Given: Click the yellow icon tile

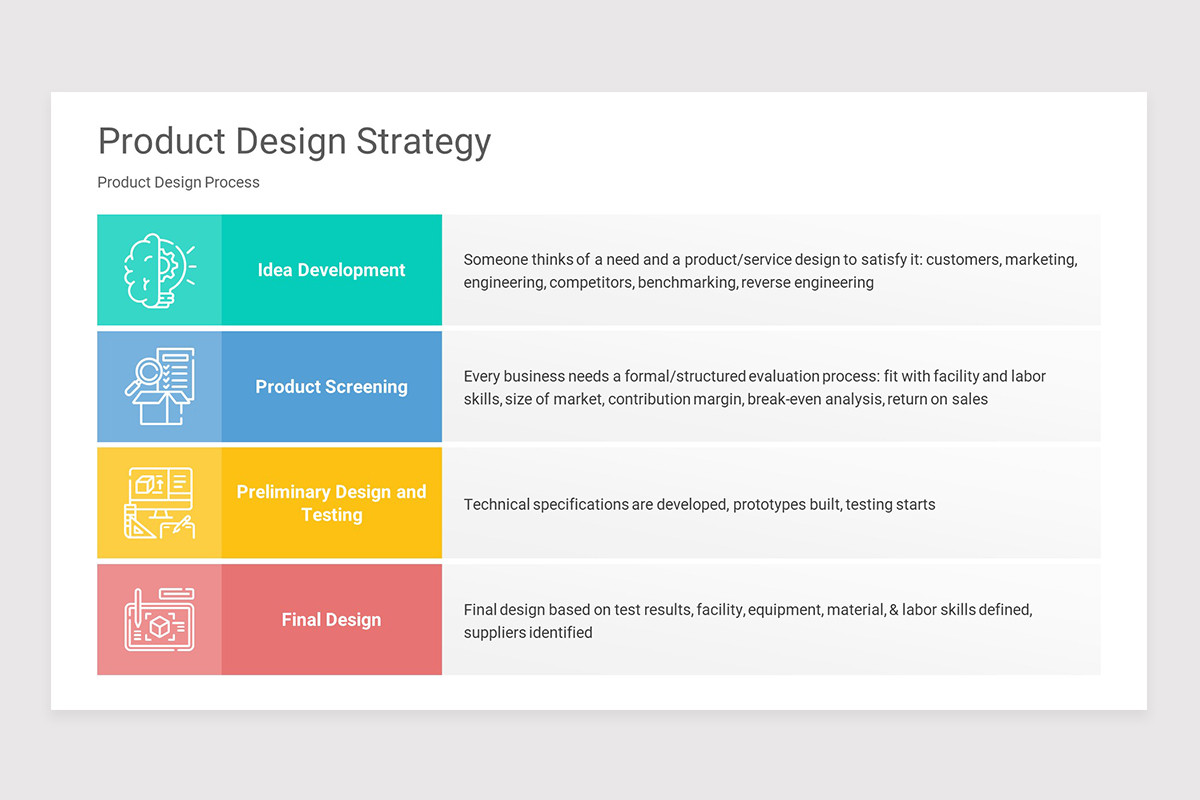Looking at the screenshot, I should 159,503.
